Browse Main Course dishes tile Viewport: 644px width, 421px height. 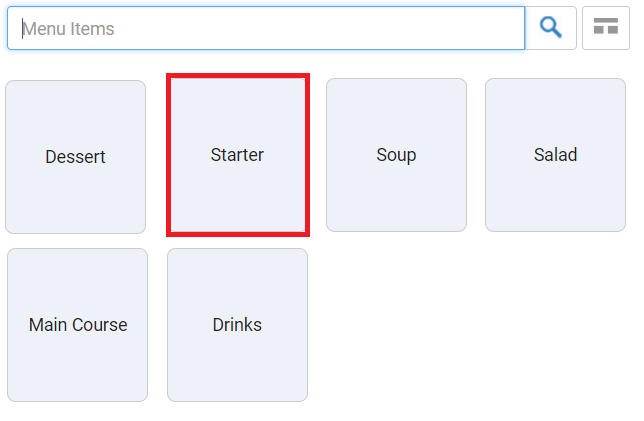78,325
